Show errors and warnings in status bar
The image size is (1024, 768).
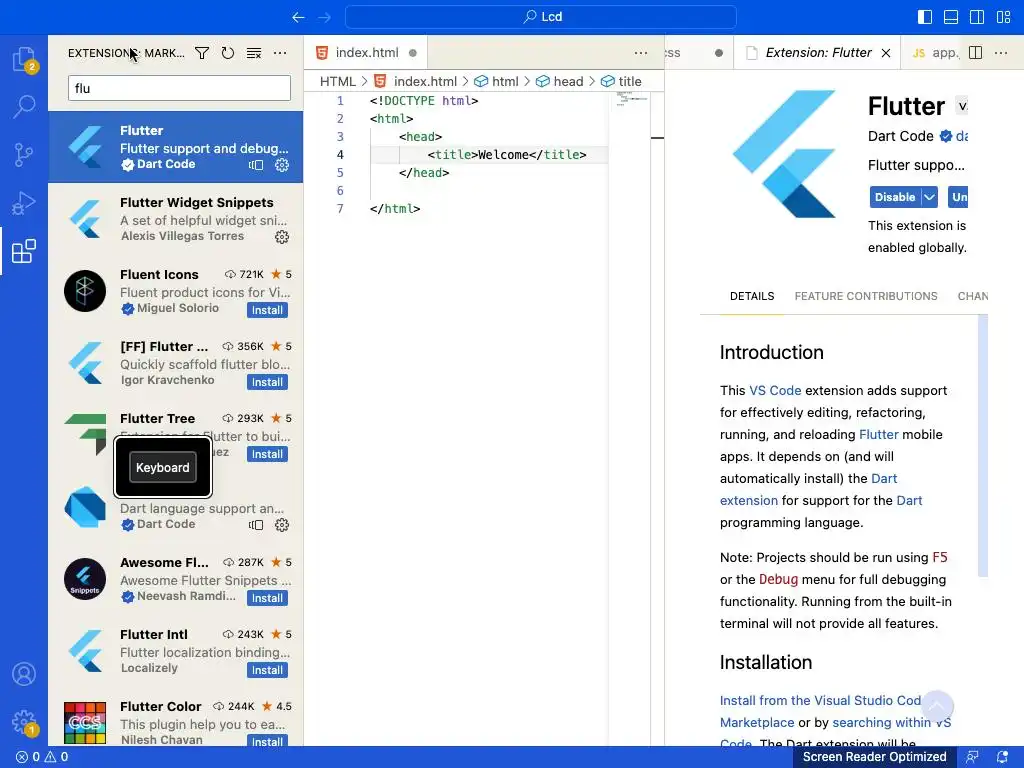tap(42, 757)
